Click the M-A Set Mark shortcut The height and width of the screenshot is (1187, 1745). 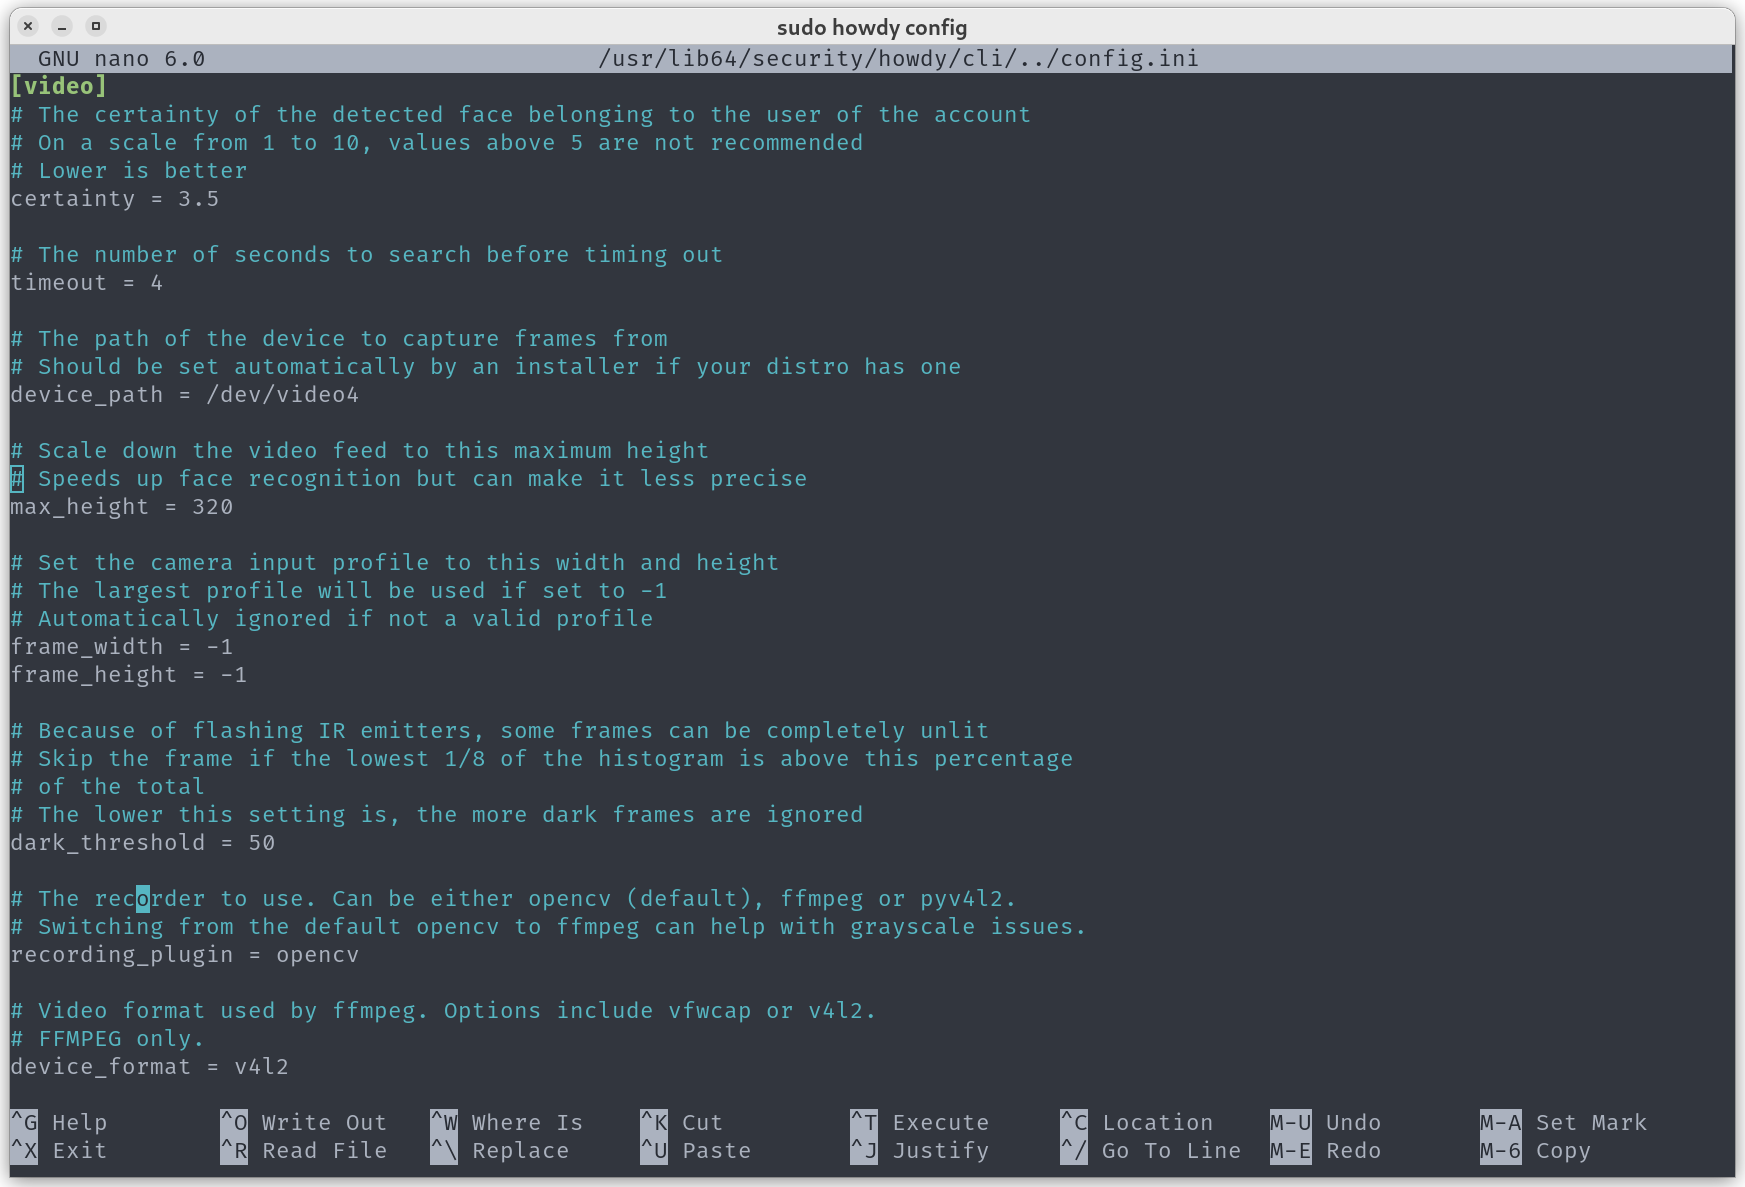(1563, 1123)
